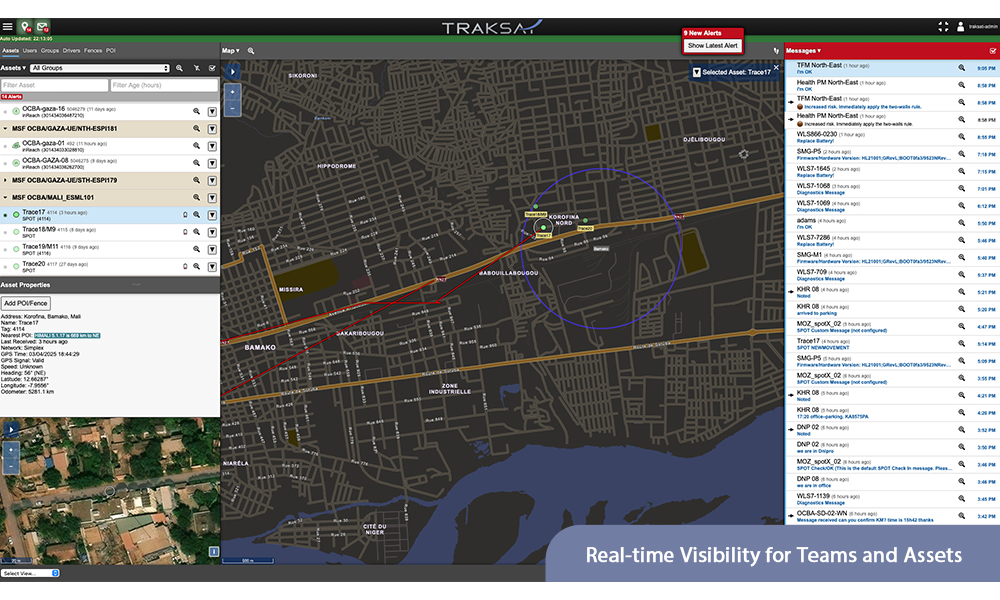
Task: Switch to the Users tab
Action: coord(28,49)
